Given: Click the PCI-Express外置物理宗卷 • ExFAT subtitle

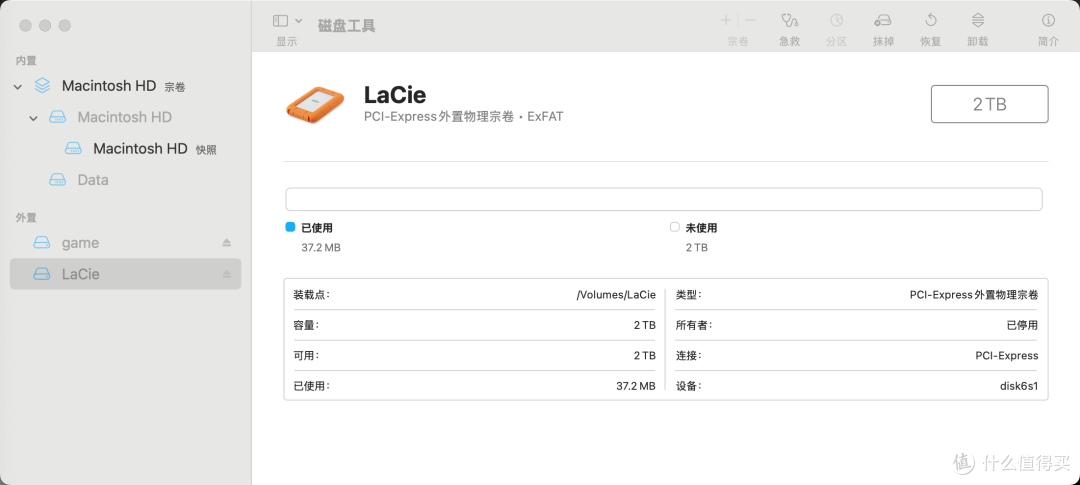Looking at the screenshot, I should (x=464, y=117).
